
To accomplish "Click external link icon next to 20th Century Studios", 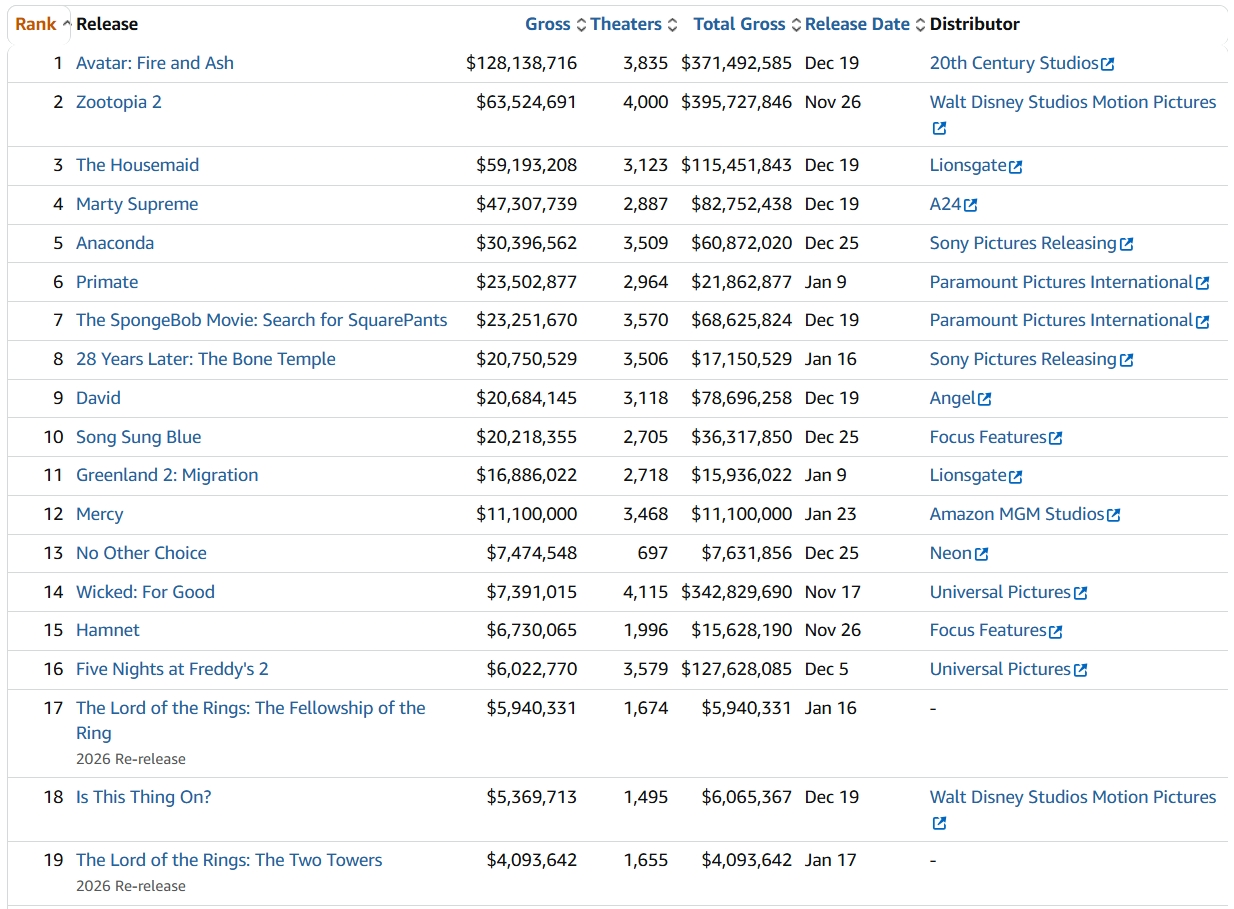I will (1107, 64).
